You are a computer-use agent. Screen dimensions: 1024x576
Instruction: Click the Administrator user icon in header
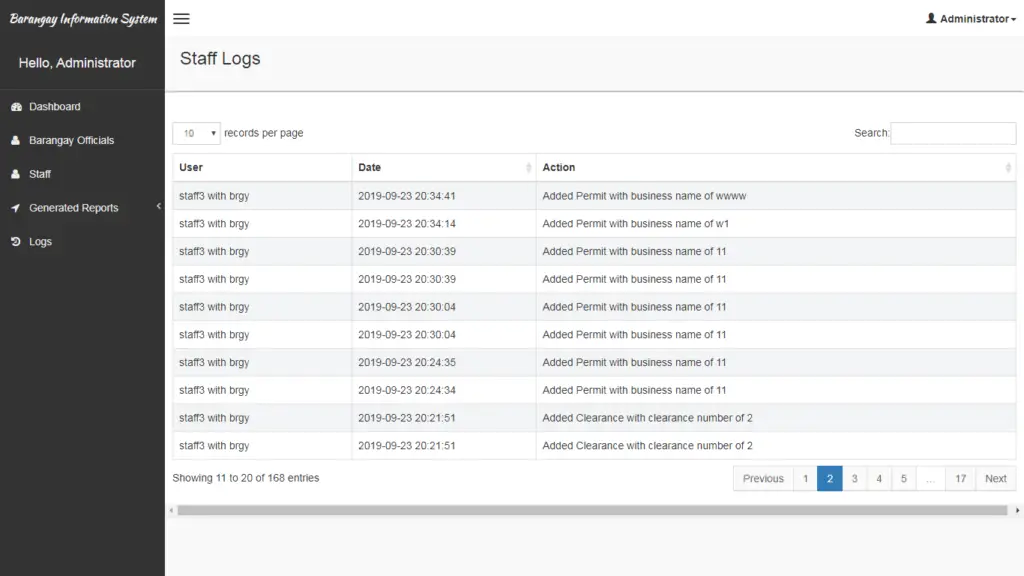click(932, 18)
